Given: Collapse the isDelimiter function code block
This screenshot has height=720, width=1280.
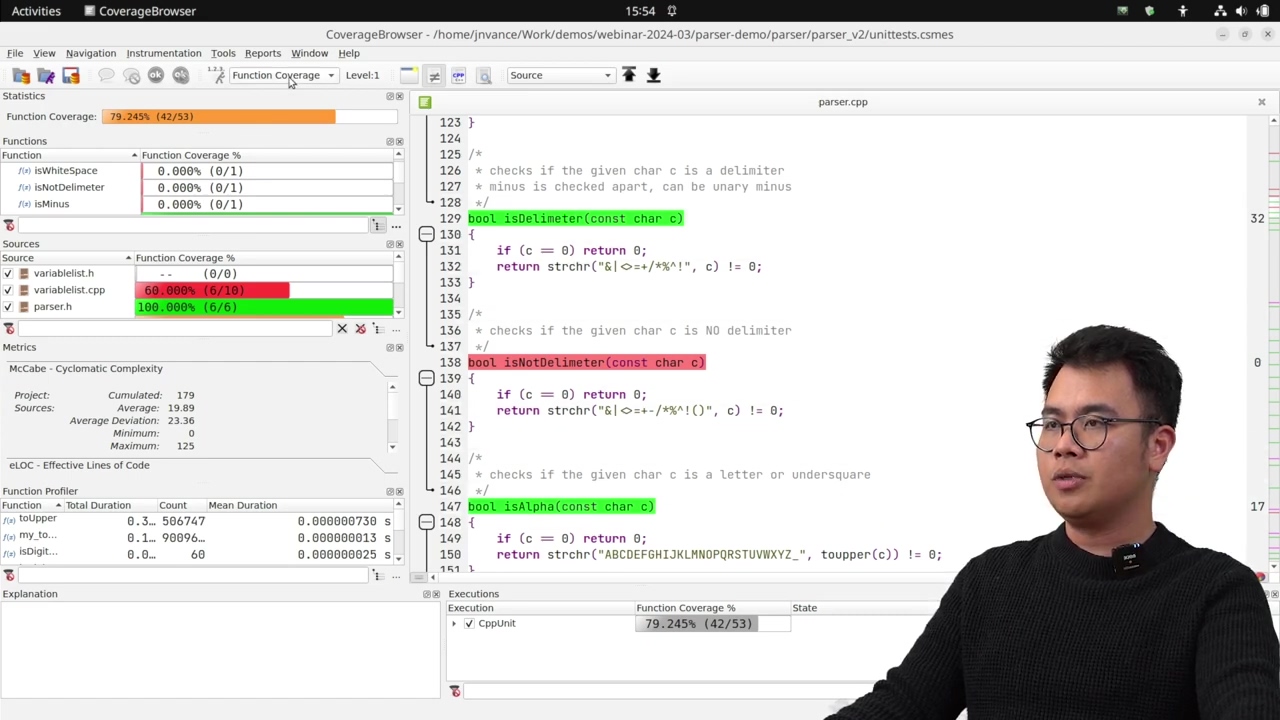Looking at the screenshot, I should [x=426, y=234].
